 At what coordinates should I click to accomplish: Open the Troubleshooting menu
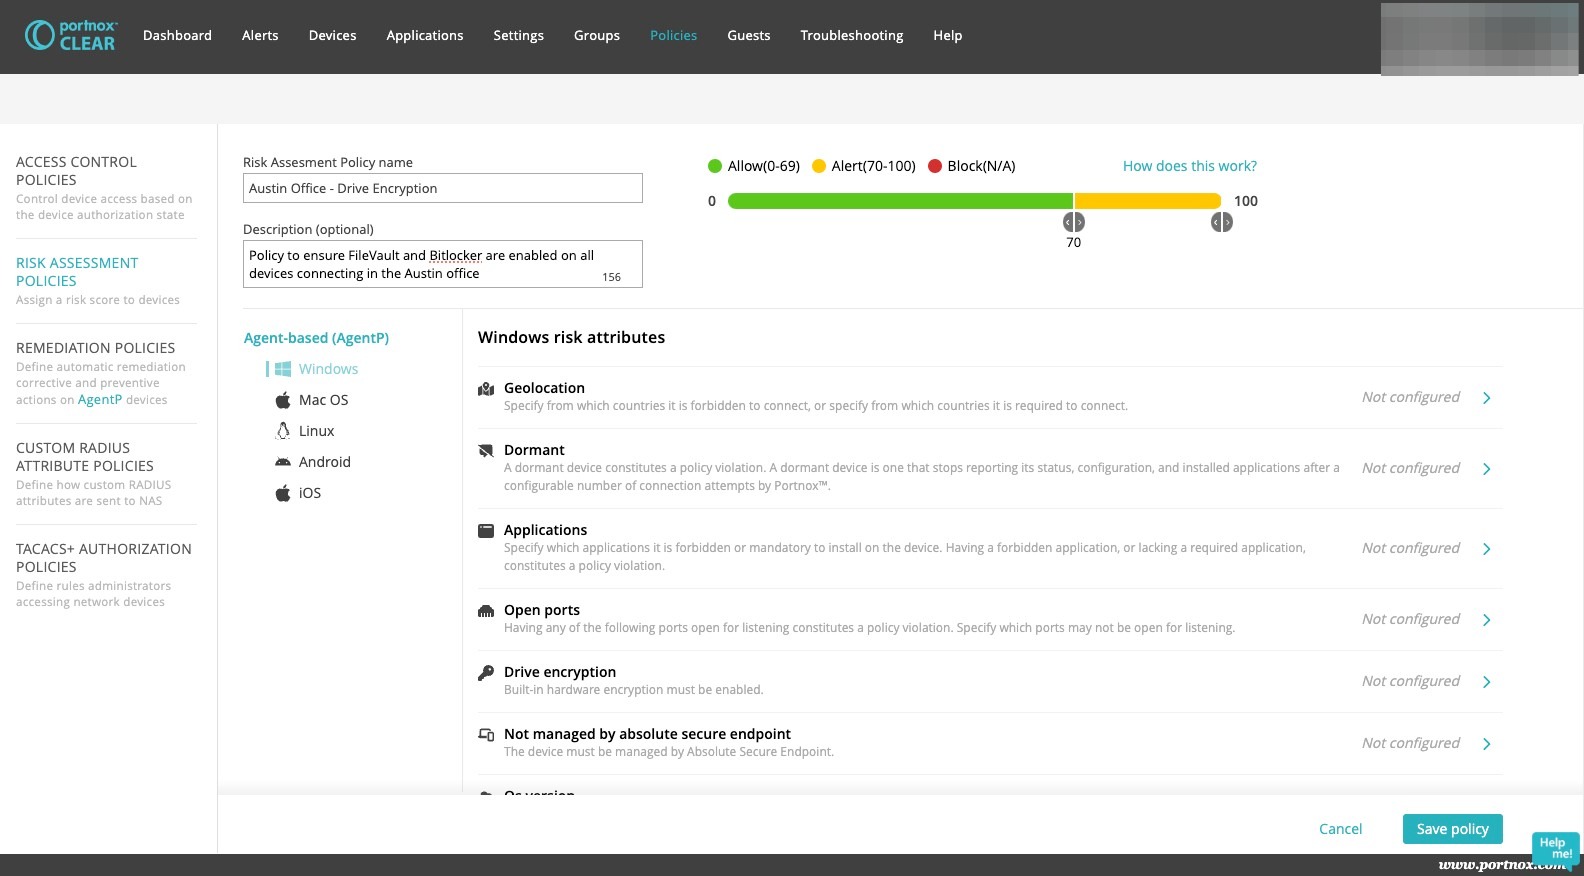[x=852, y=35]
